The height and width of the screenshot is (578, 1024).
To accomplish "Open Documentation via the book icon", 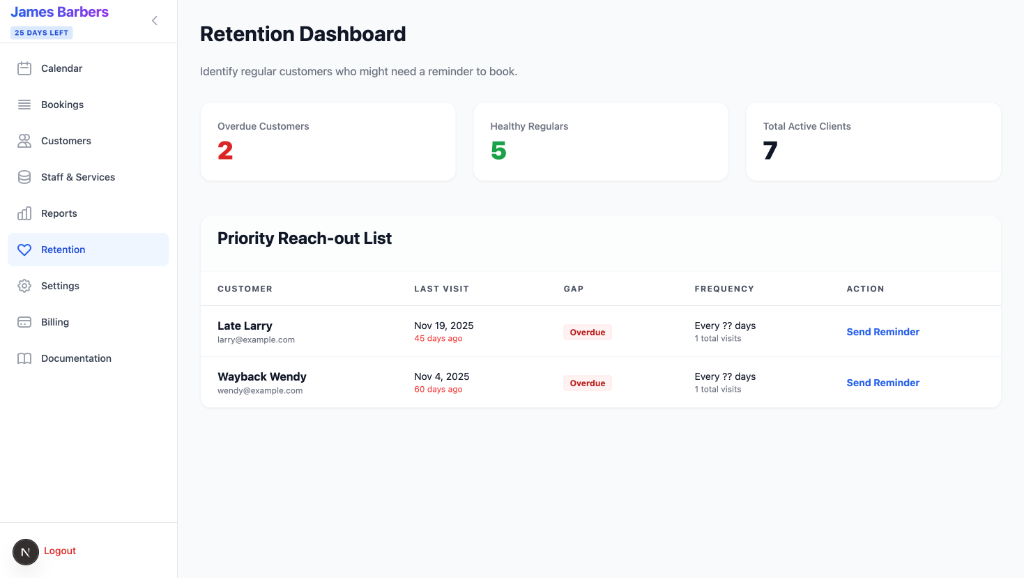I will coord(24,358).
